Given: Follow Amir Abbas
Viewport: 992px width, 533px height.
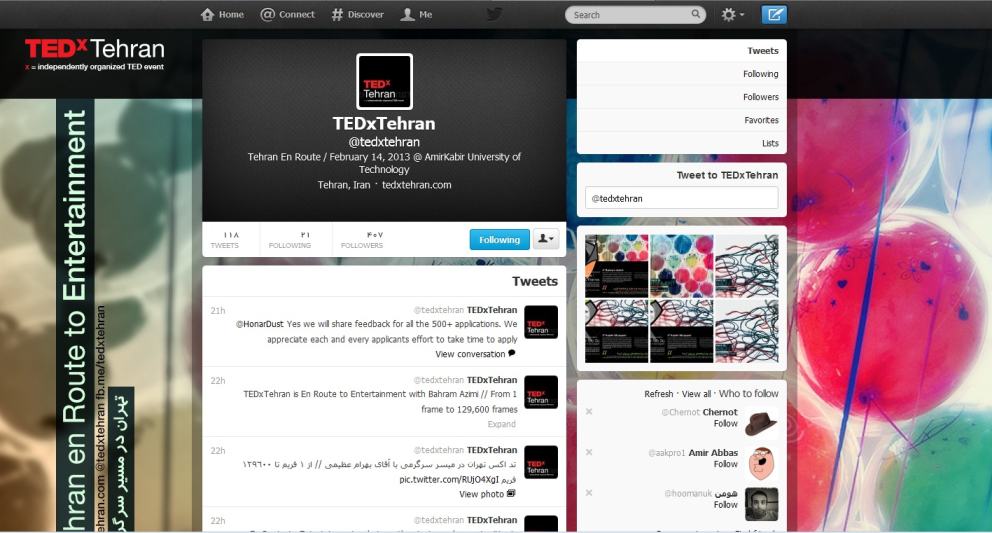Looking at the screenshot, I should (x=726, y=464).
